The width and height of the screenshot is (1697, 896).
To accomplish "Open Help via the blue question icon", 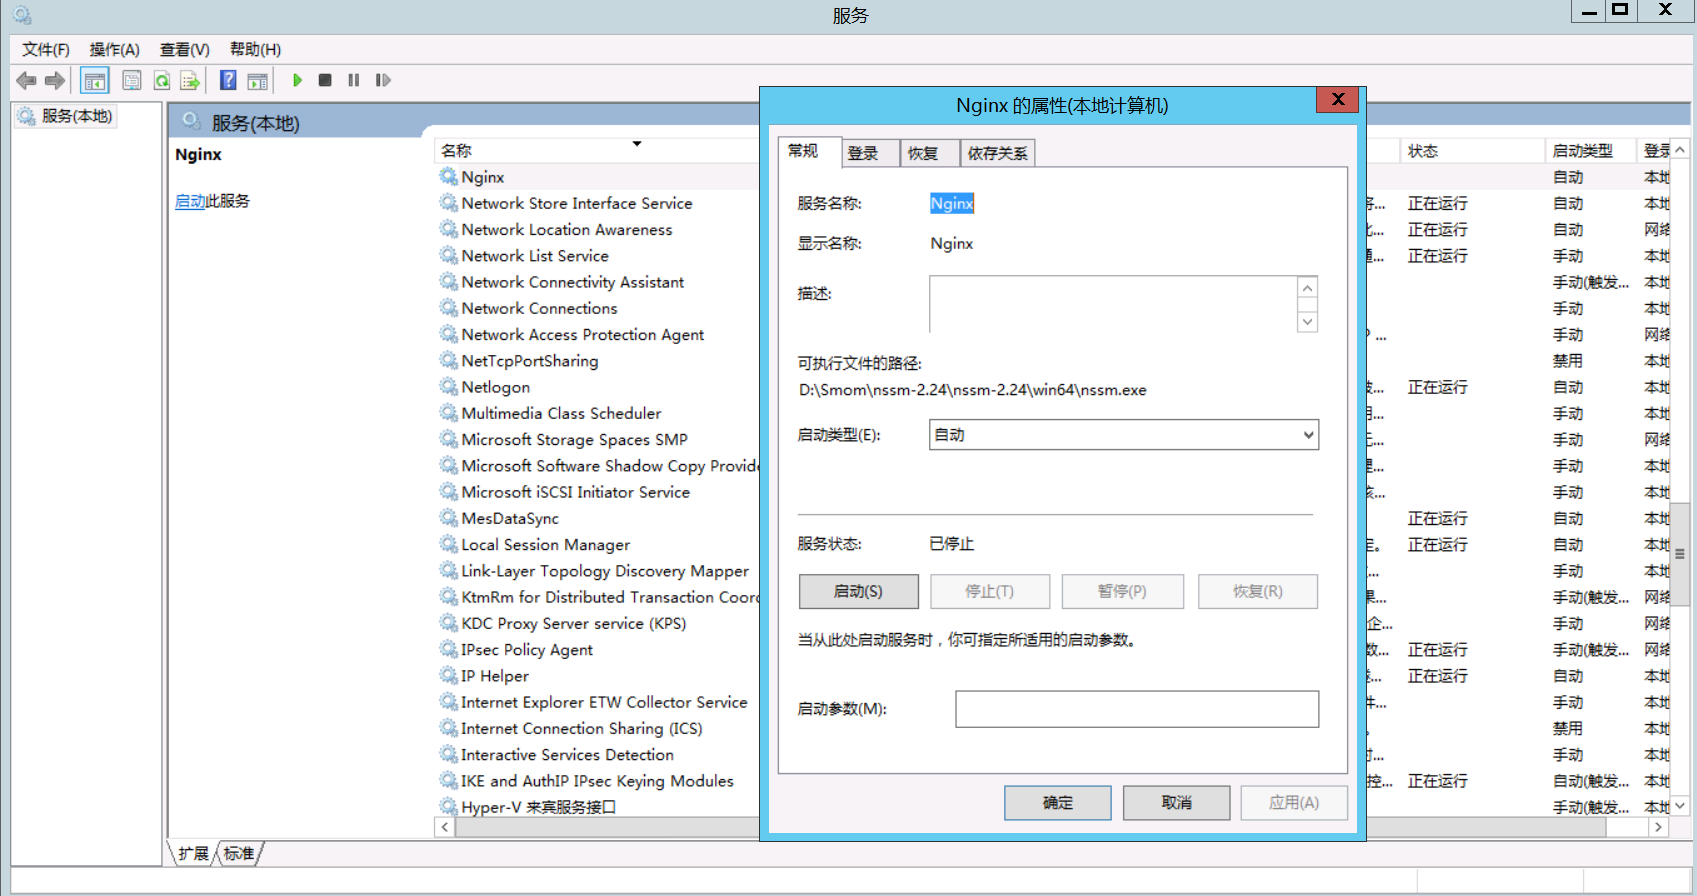I will pos(228,80).
